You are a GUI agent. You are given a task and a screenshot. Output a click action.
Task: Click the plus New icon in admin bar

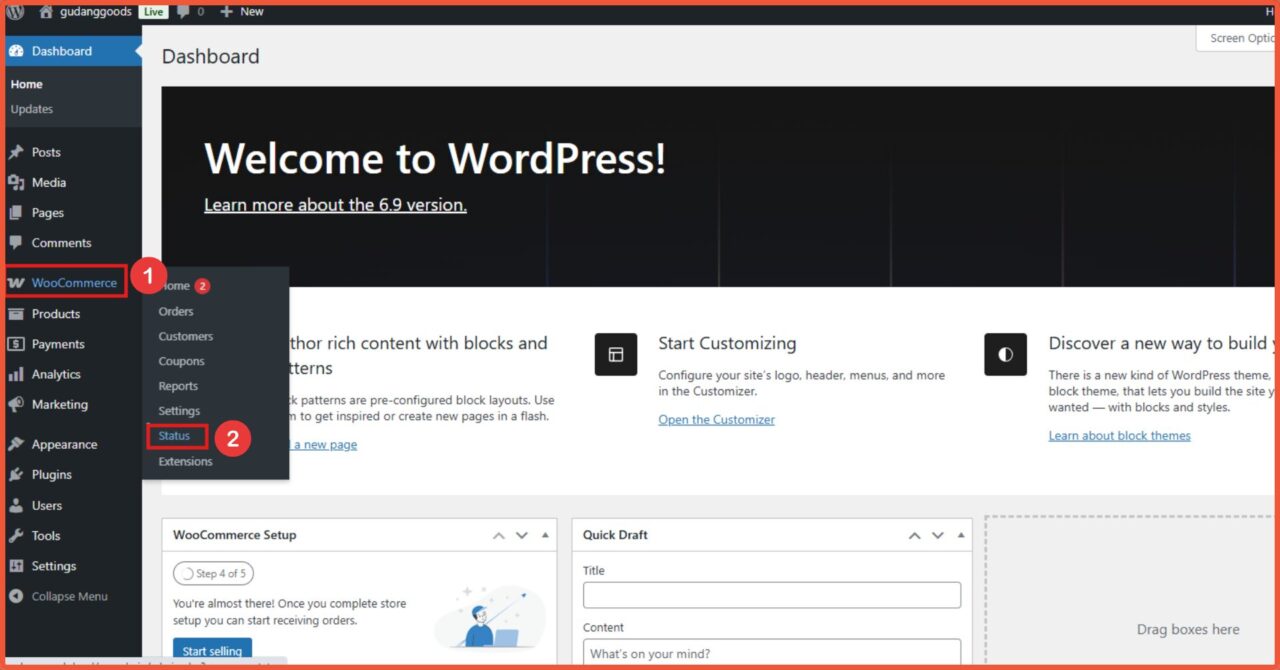tap(226, 12)
